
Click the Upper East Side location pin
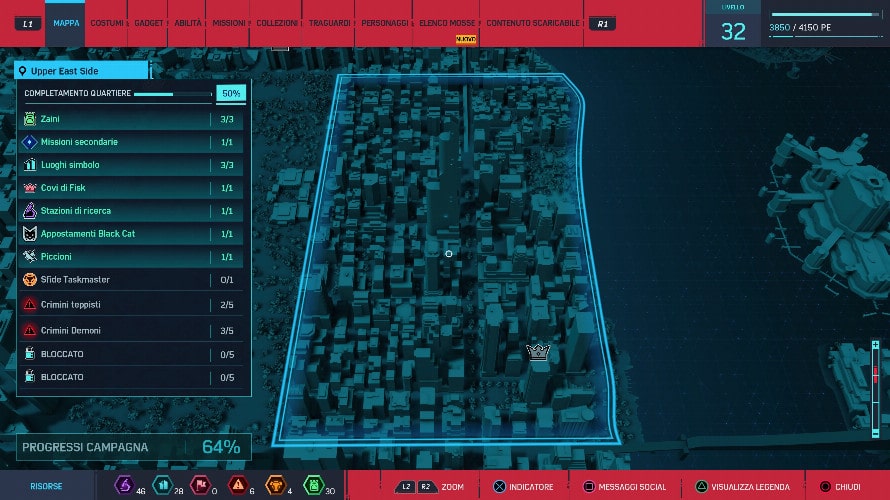[23, 72]
